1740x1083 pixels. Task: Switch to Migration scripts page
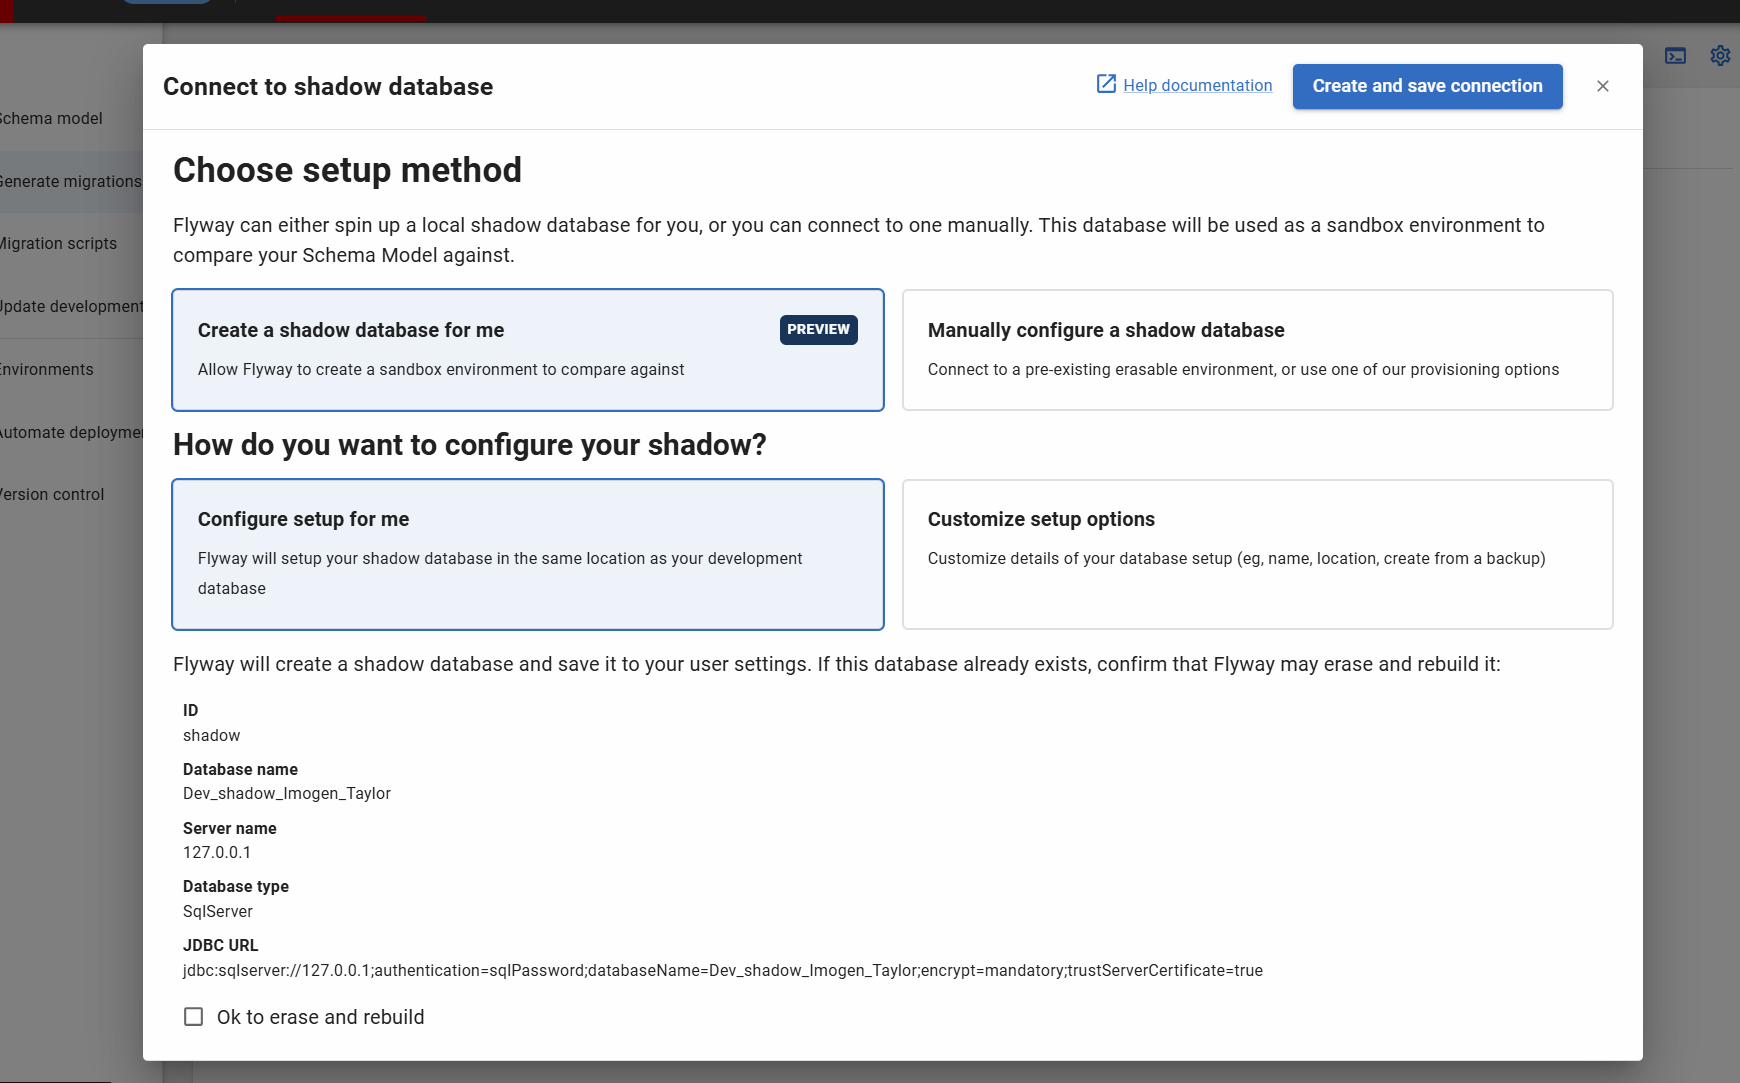[x=58, y=243]
